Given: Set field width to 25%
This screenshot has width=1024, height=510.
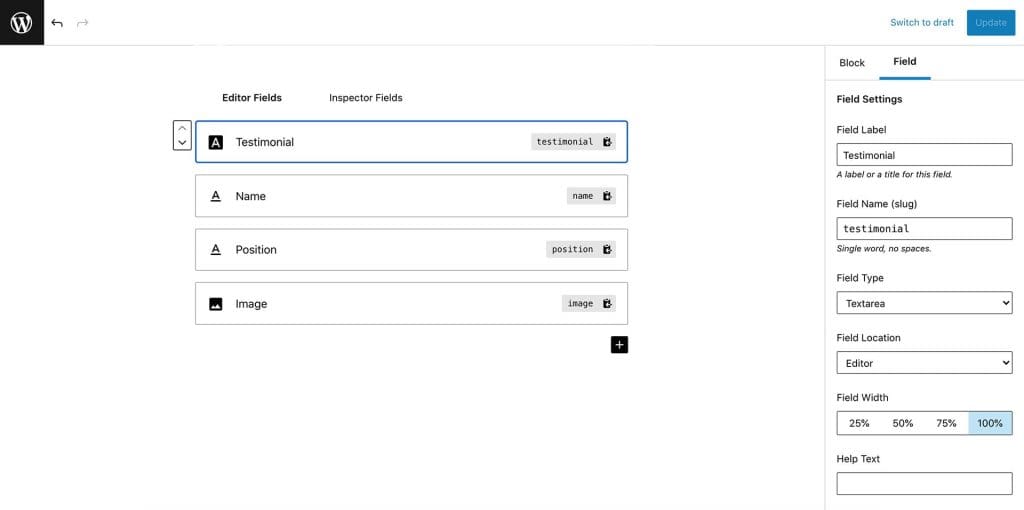Looking at the screenshot, I should pos(859,423).
